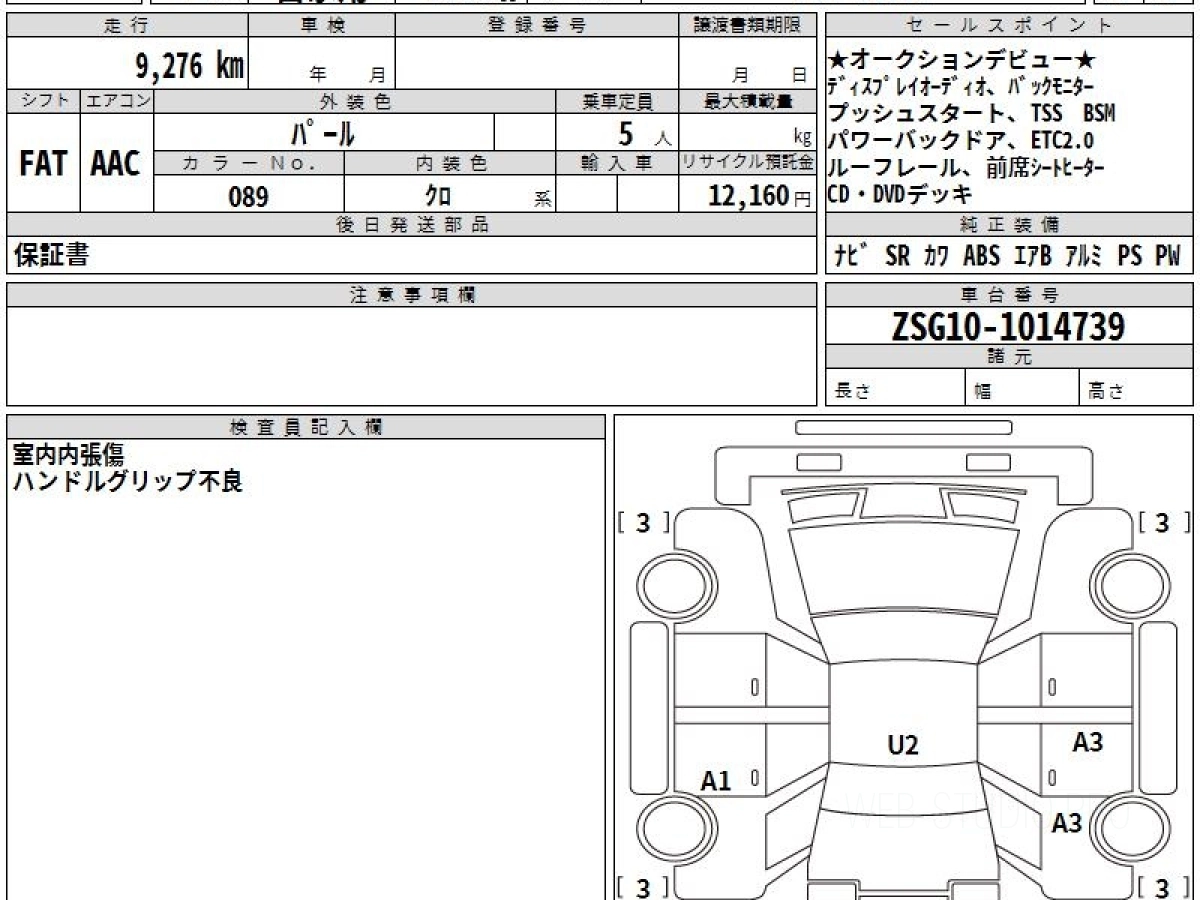Select the パワーバックドア、ETC2.0 line
The image size is (1200, 900).
point(961,140)
